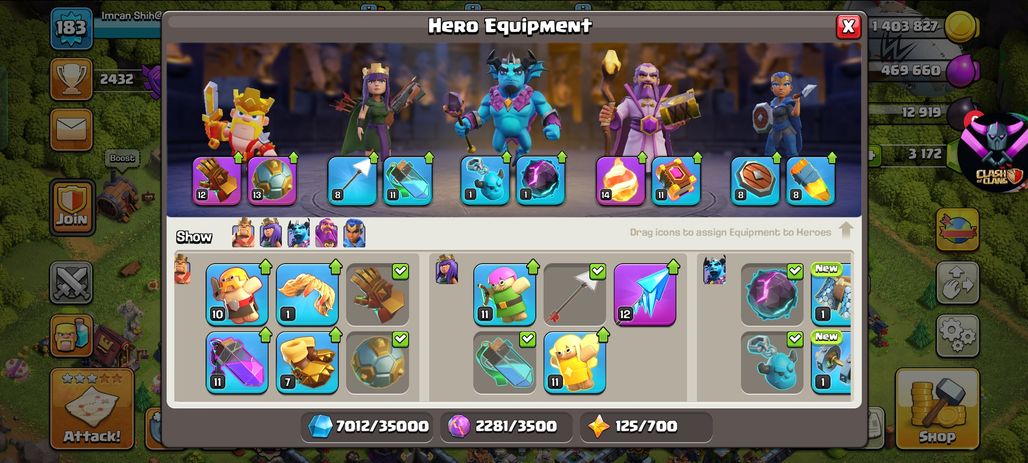Open the Shop button
The height and width of the screenshot is (463, 1028).
coord(936,408)
